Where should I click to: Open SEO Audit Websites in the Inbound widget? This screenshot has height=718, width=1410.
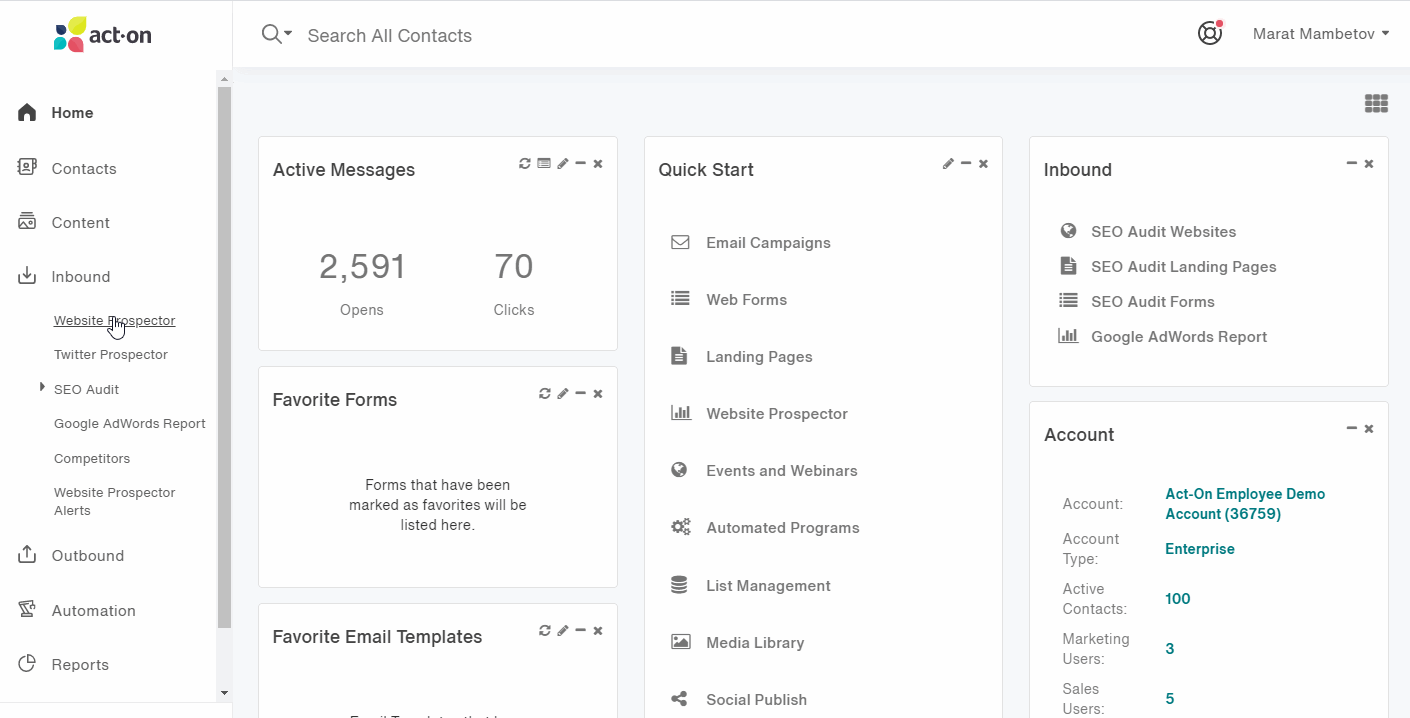[x=1163, y=232]
